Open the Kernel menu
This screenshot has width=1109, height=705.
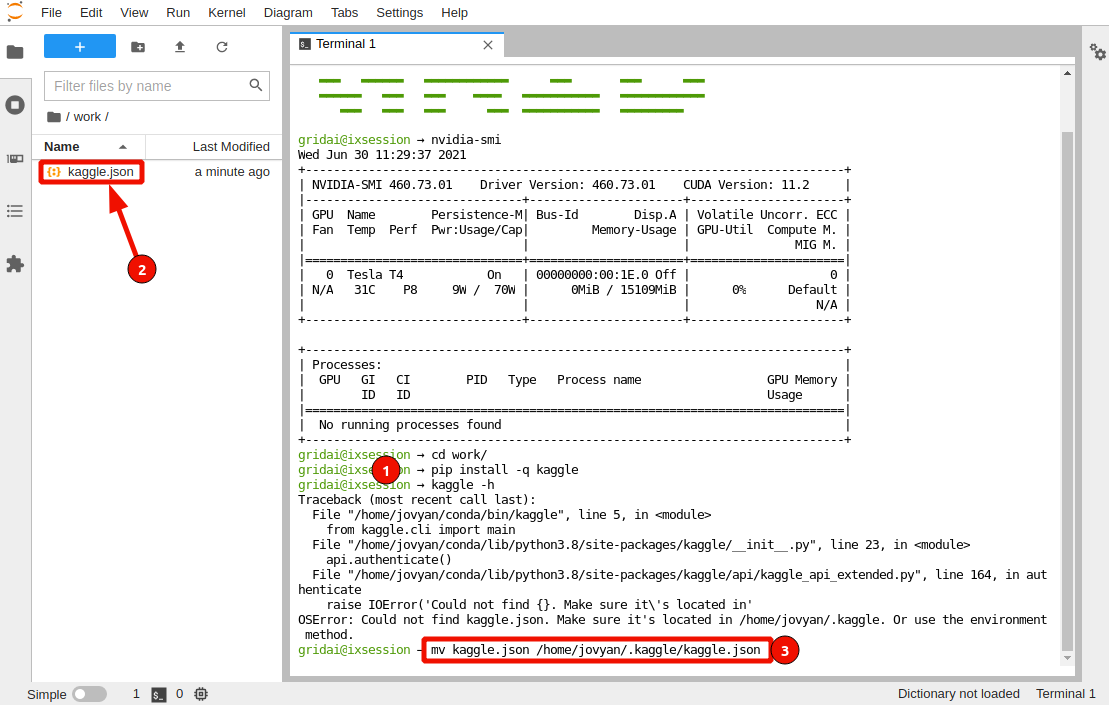point(227,13)
